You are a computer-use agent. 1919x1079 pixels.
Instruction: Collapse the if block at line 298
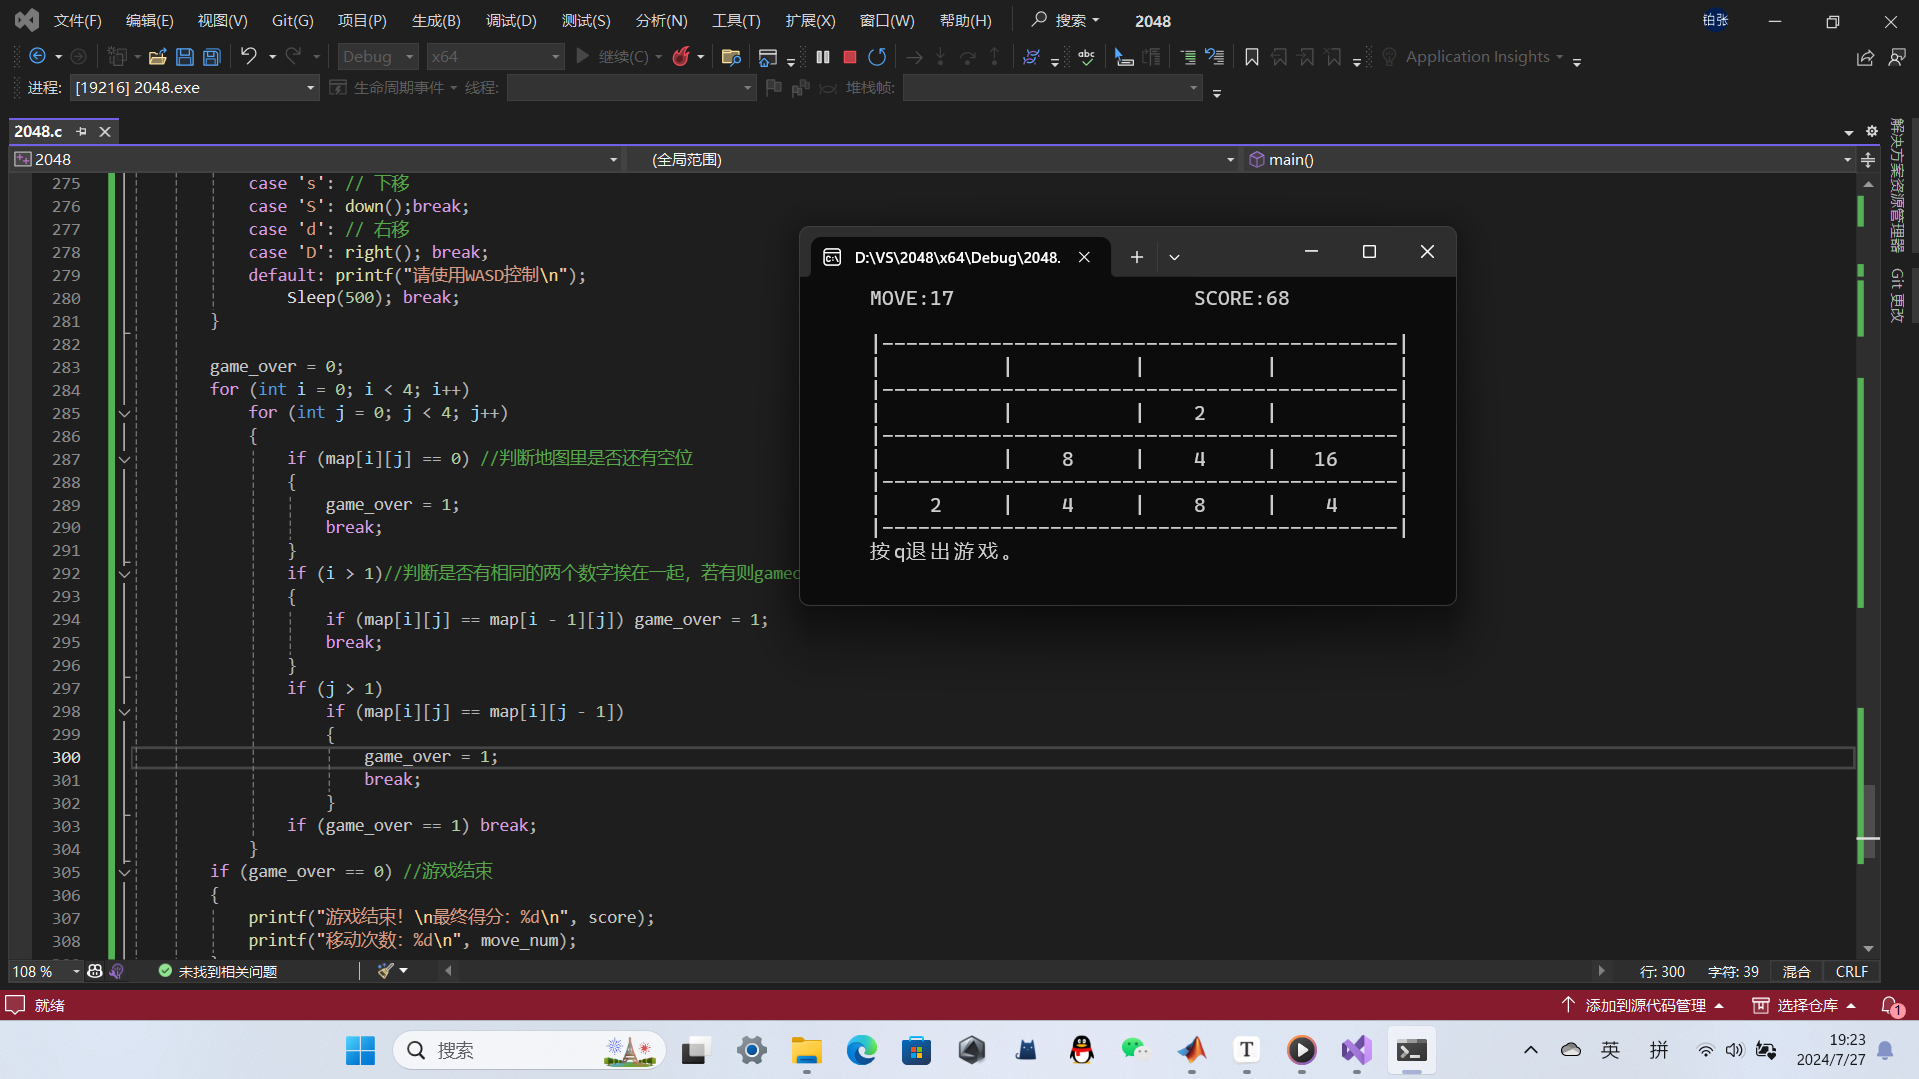point(125,712)
